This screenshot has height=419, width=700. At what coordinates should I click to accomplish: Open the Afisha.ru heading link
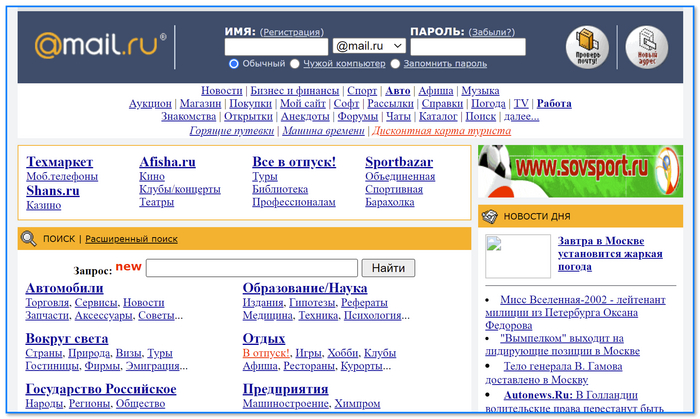(x=167, y=162)
